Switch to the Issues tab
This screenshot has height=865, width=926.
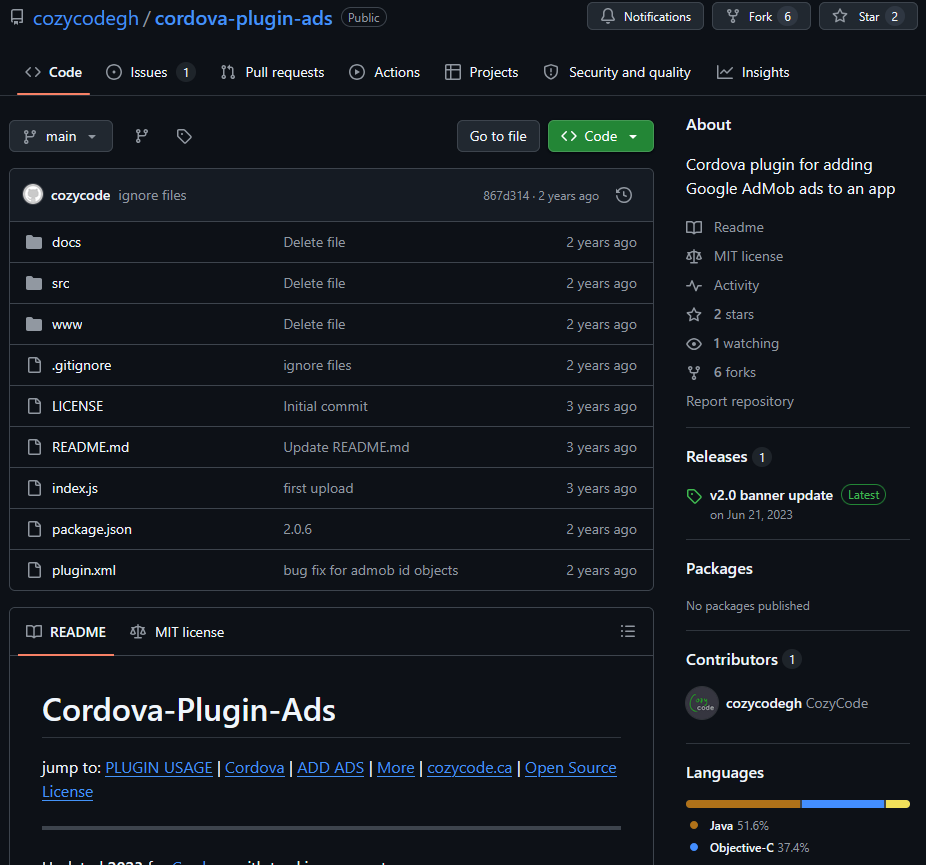coord(148,72)
